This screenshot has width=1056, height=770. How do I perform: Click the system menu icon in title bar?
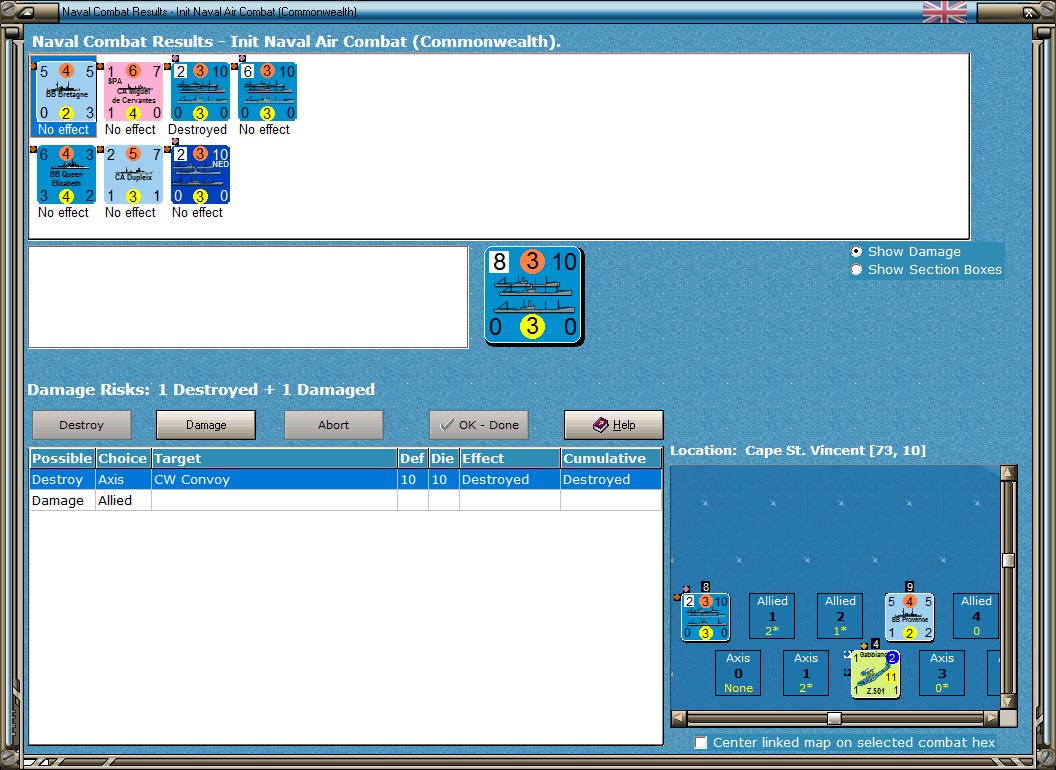26,12
